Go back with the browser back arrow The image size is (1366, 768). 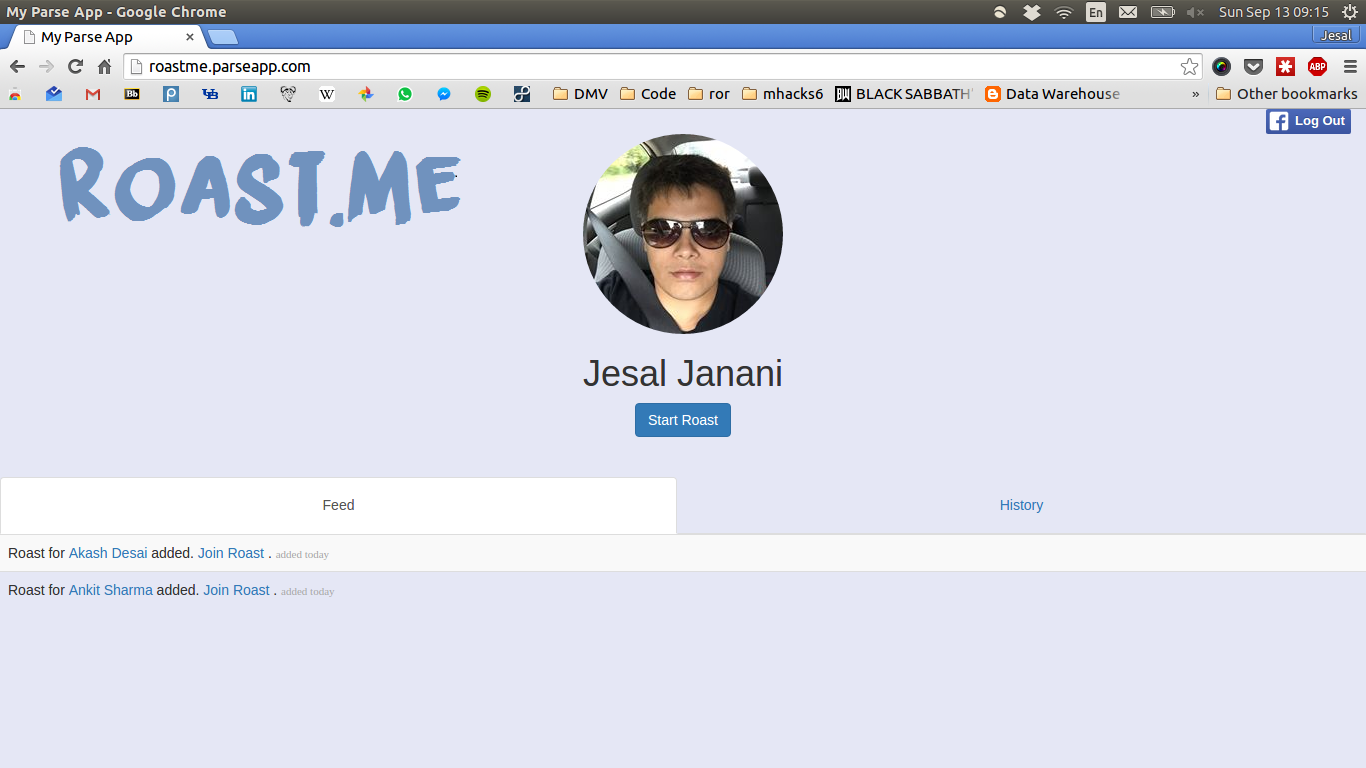[17, 67]
